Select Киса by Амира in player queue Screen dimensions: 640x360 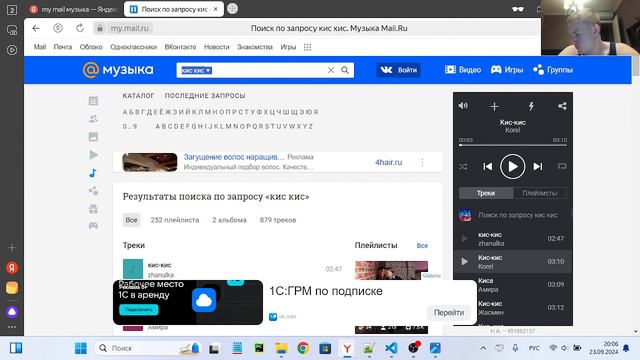(513, 285)
